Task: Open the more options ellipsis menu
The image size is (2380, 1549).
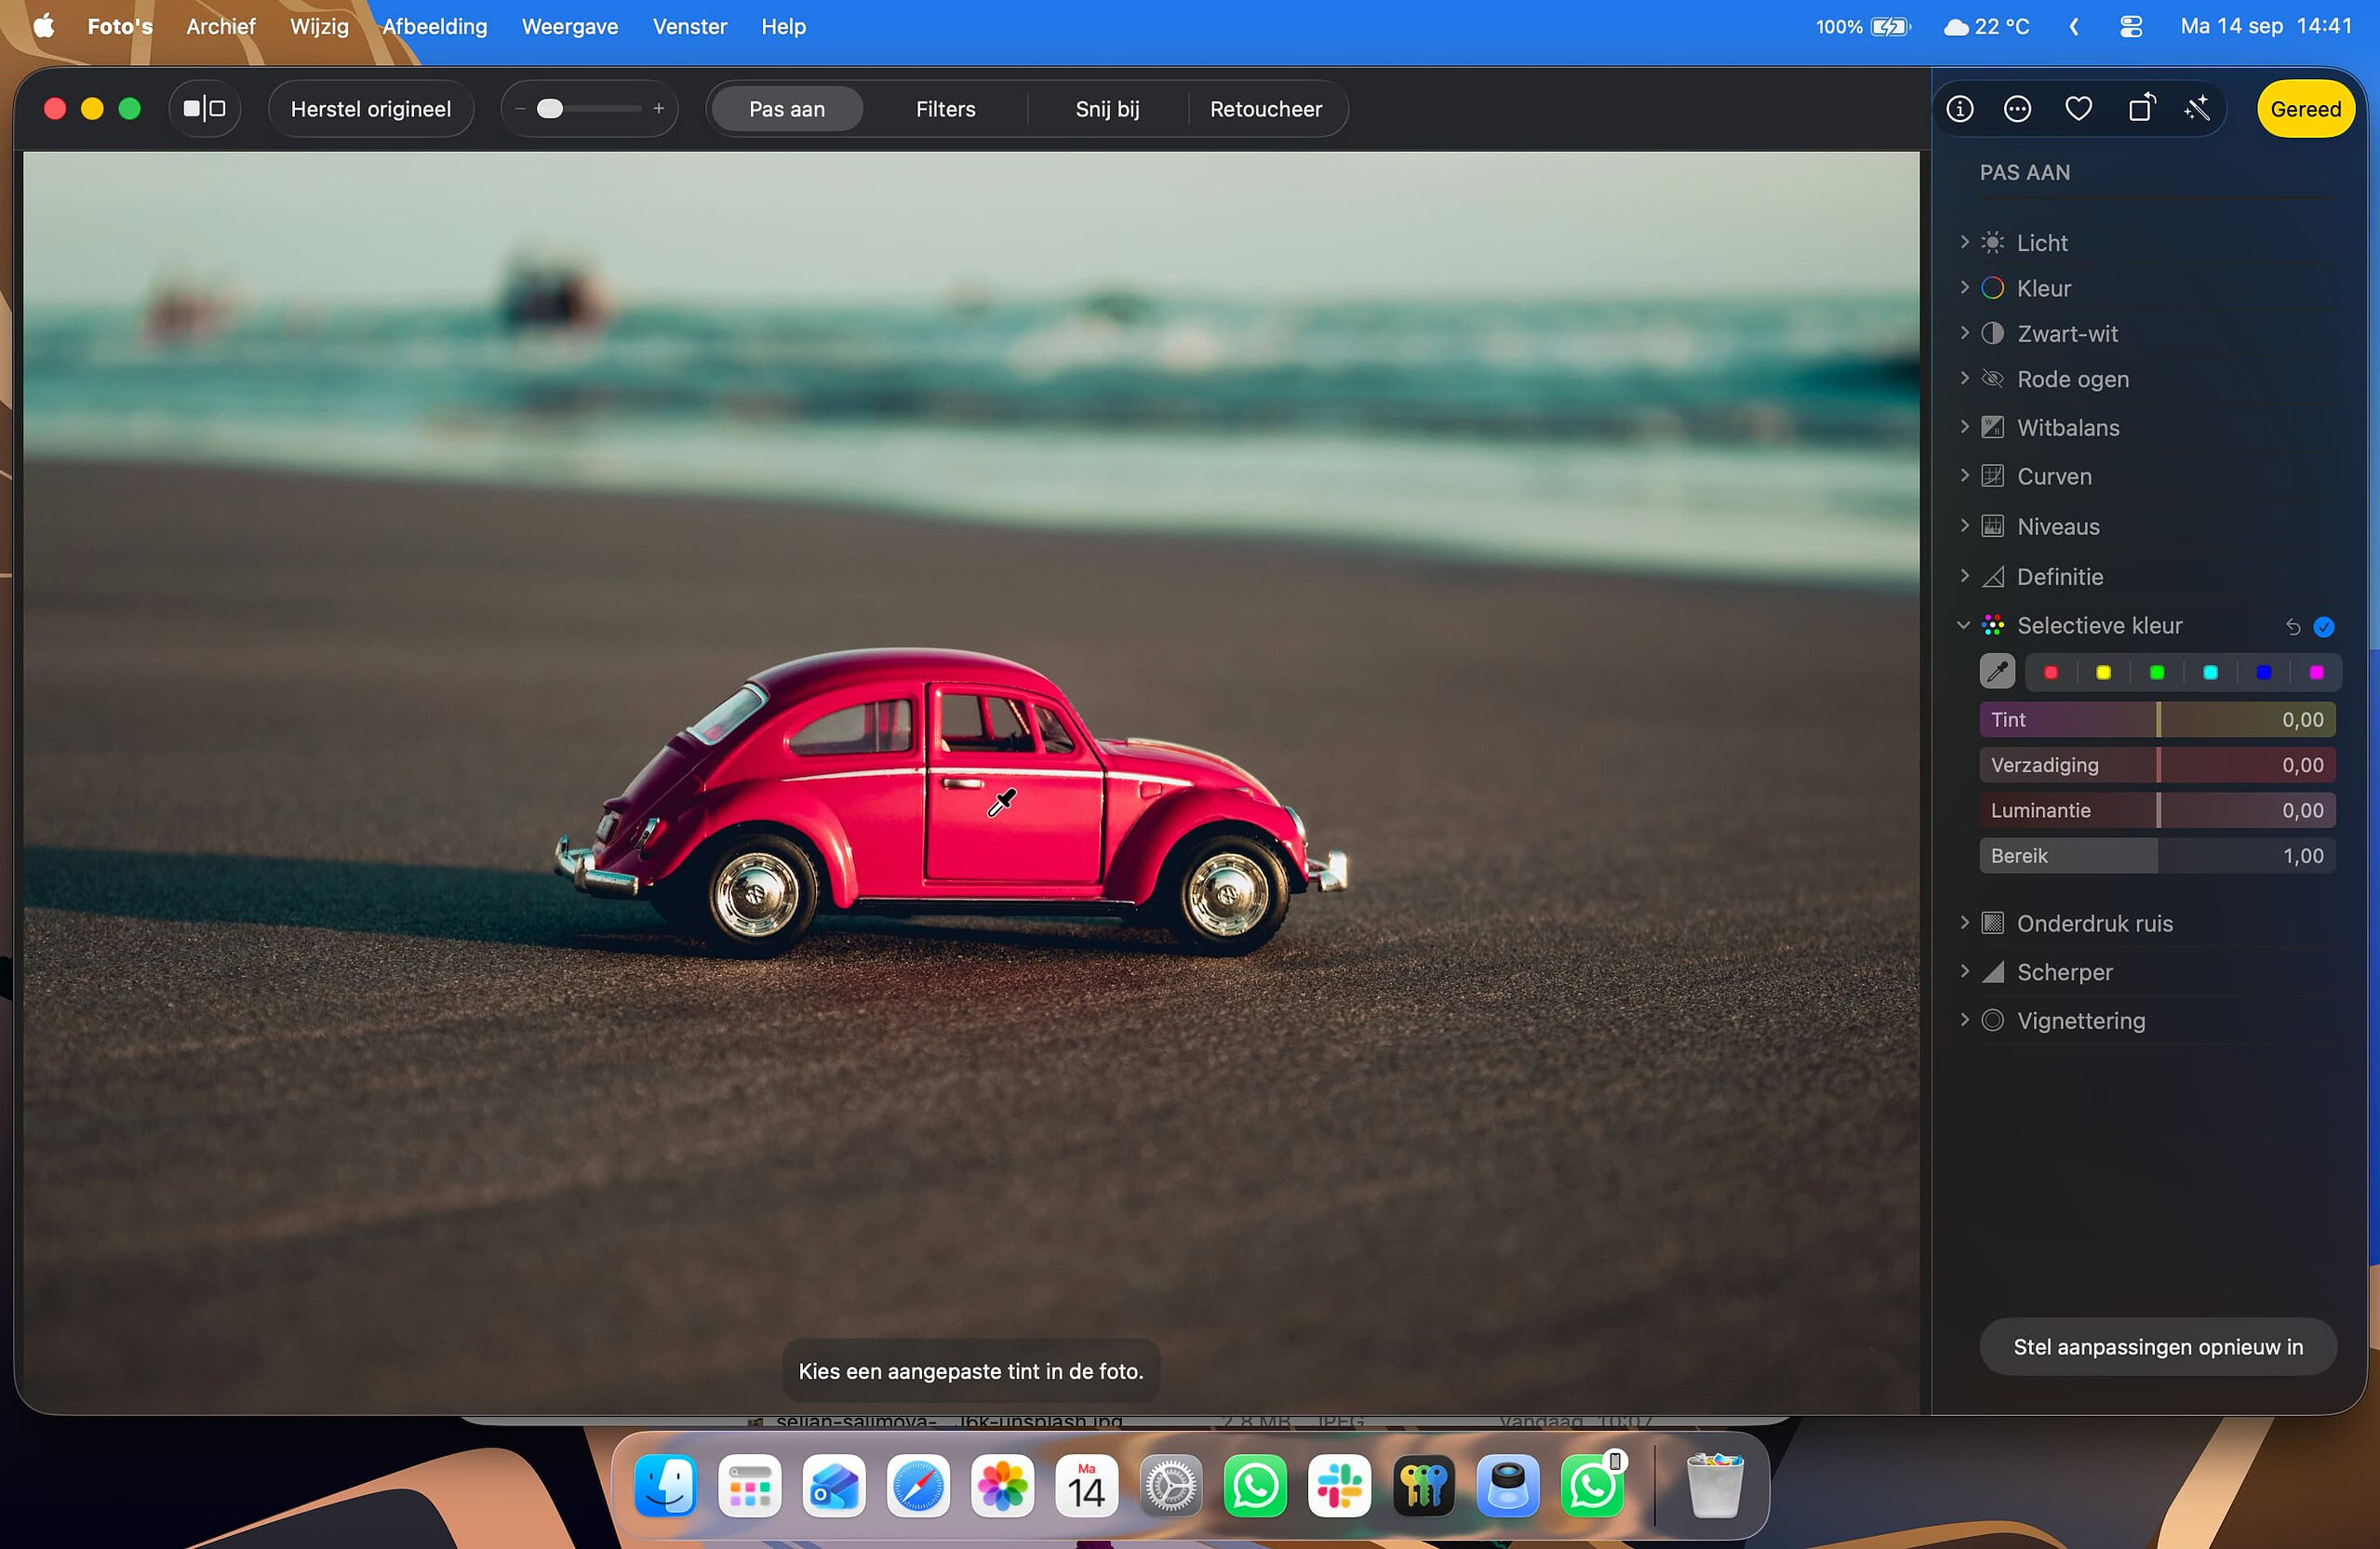Action: 2018,109
